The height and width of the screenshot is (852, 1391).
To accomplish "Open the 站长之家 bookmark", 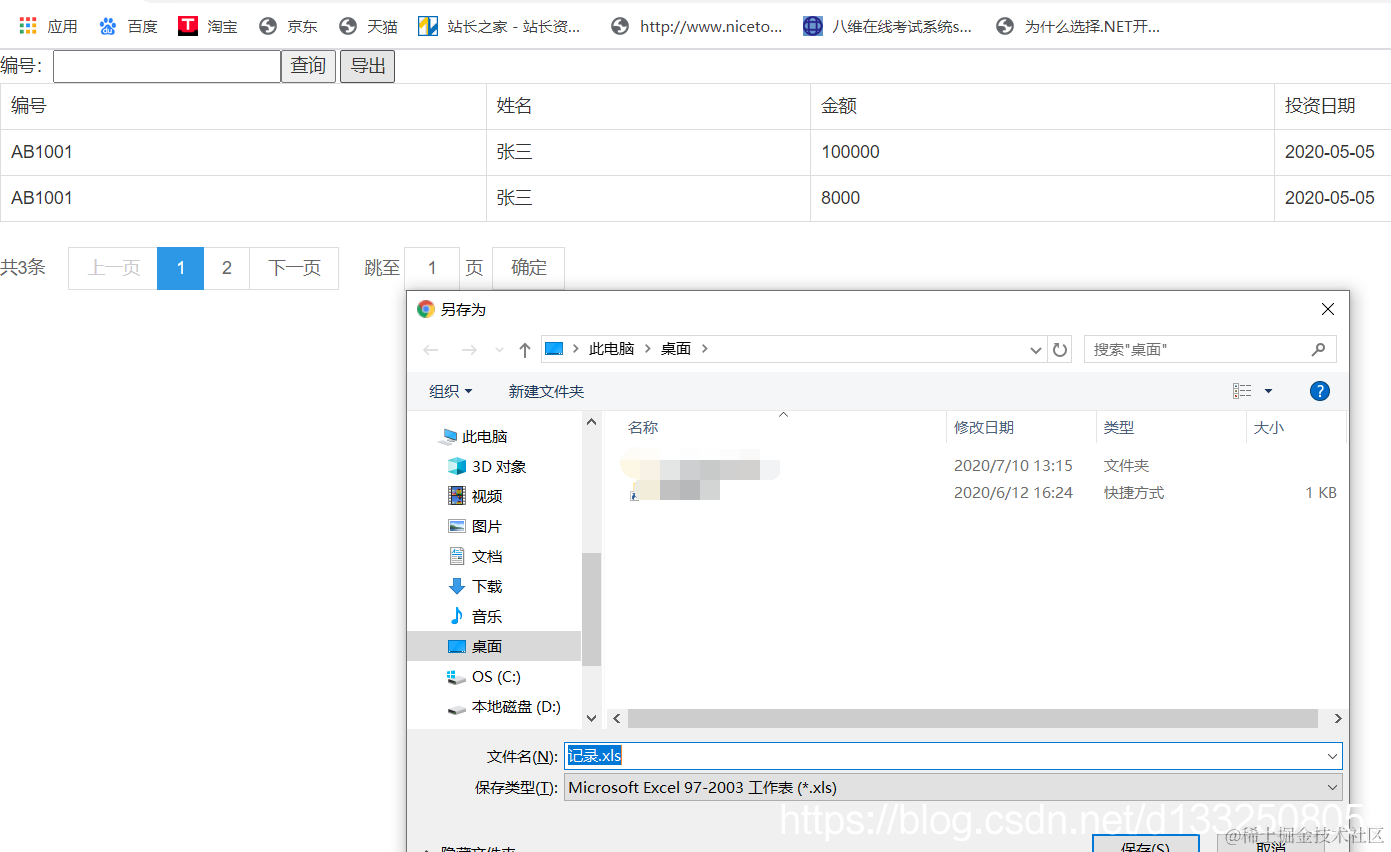I will pyautogui.click(x=499, y=26).
